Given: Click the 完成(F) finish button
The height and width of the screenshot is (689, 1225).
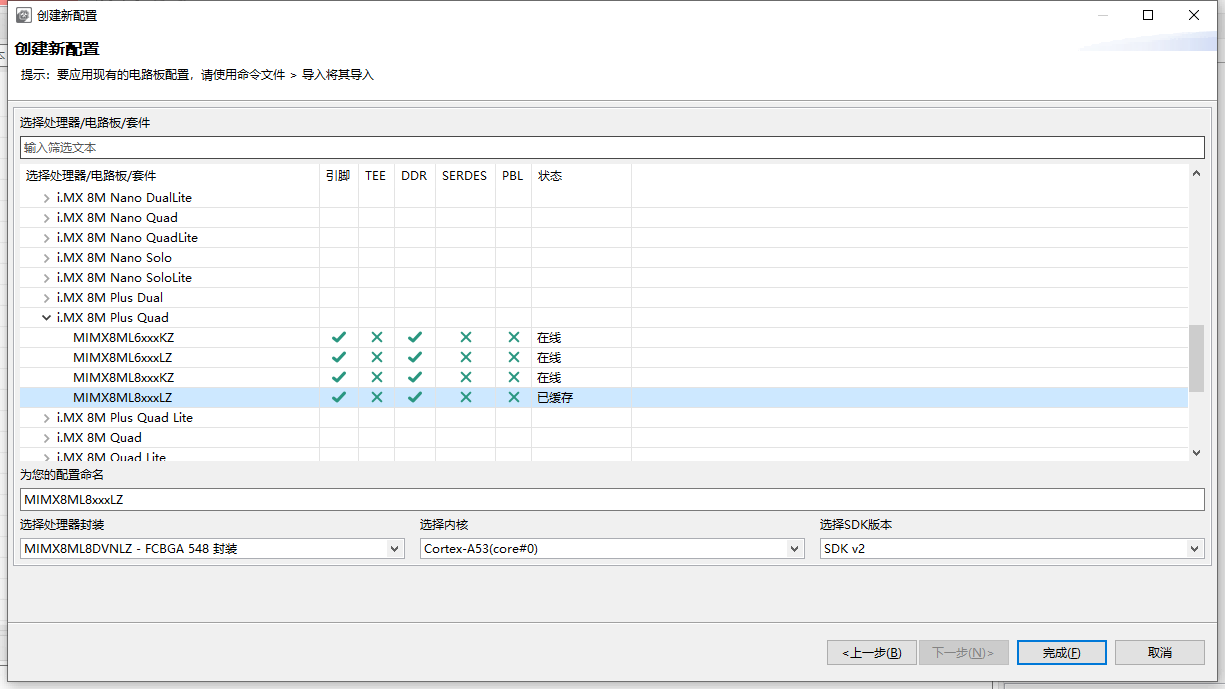Looking at the screenshot, I should coord(1061,652).
